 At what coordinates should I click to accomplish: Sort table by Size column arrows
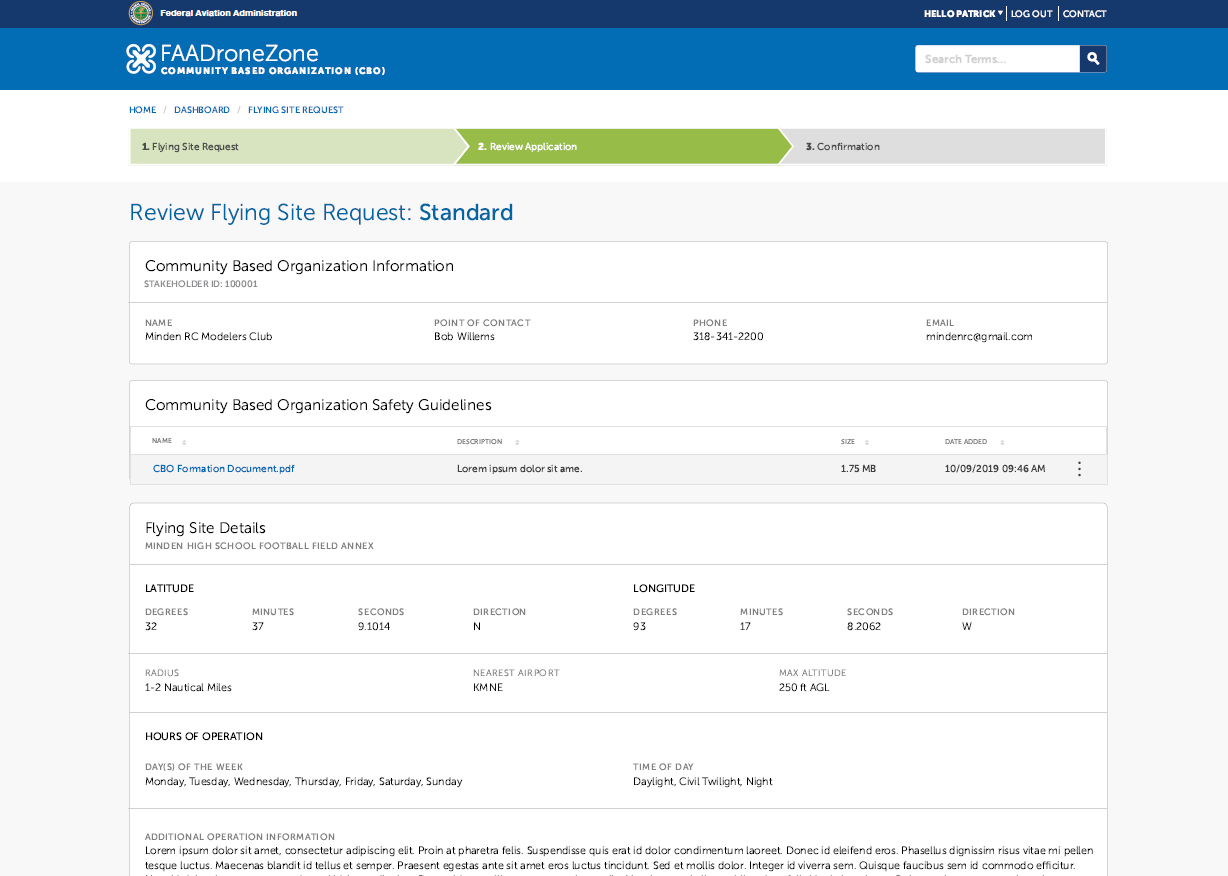(867, 442)
